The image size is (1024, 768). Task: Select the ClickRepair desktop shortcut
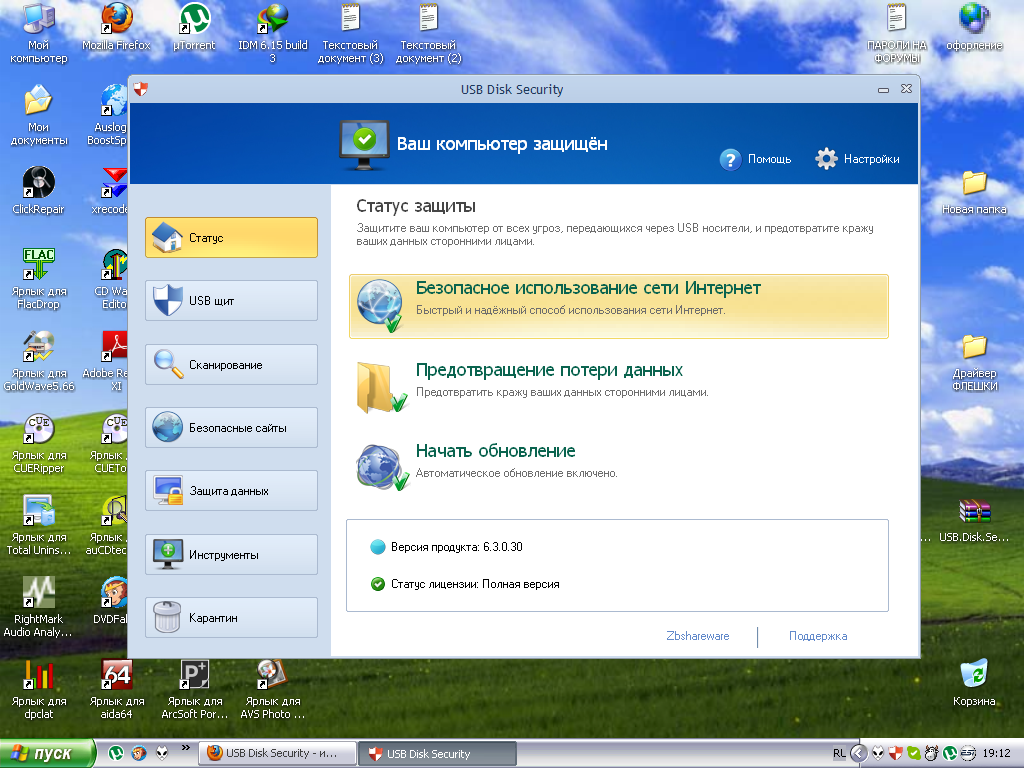point(39,191)
